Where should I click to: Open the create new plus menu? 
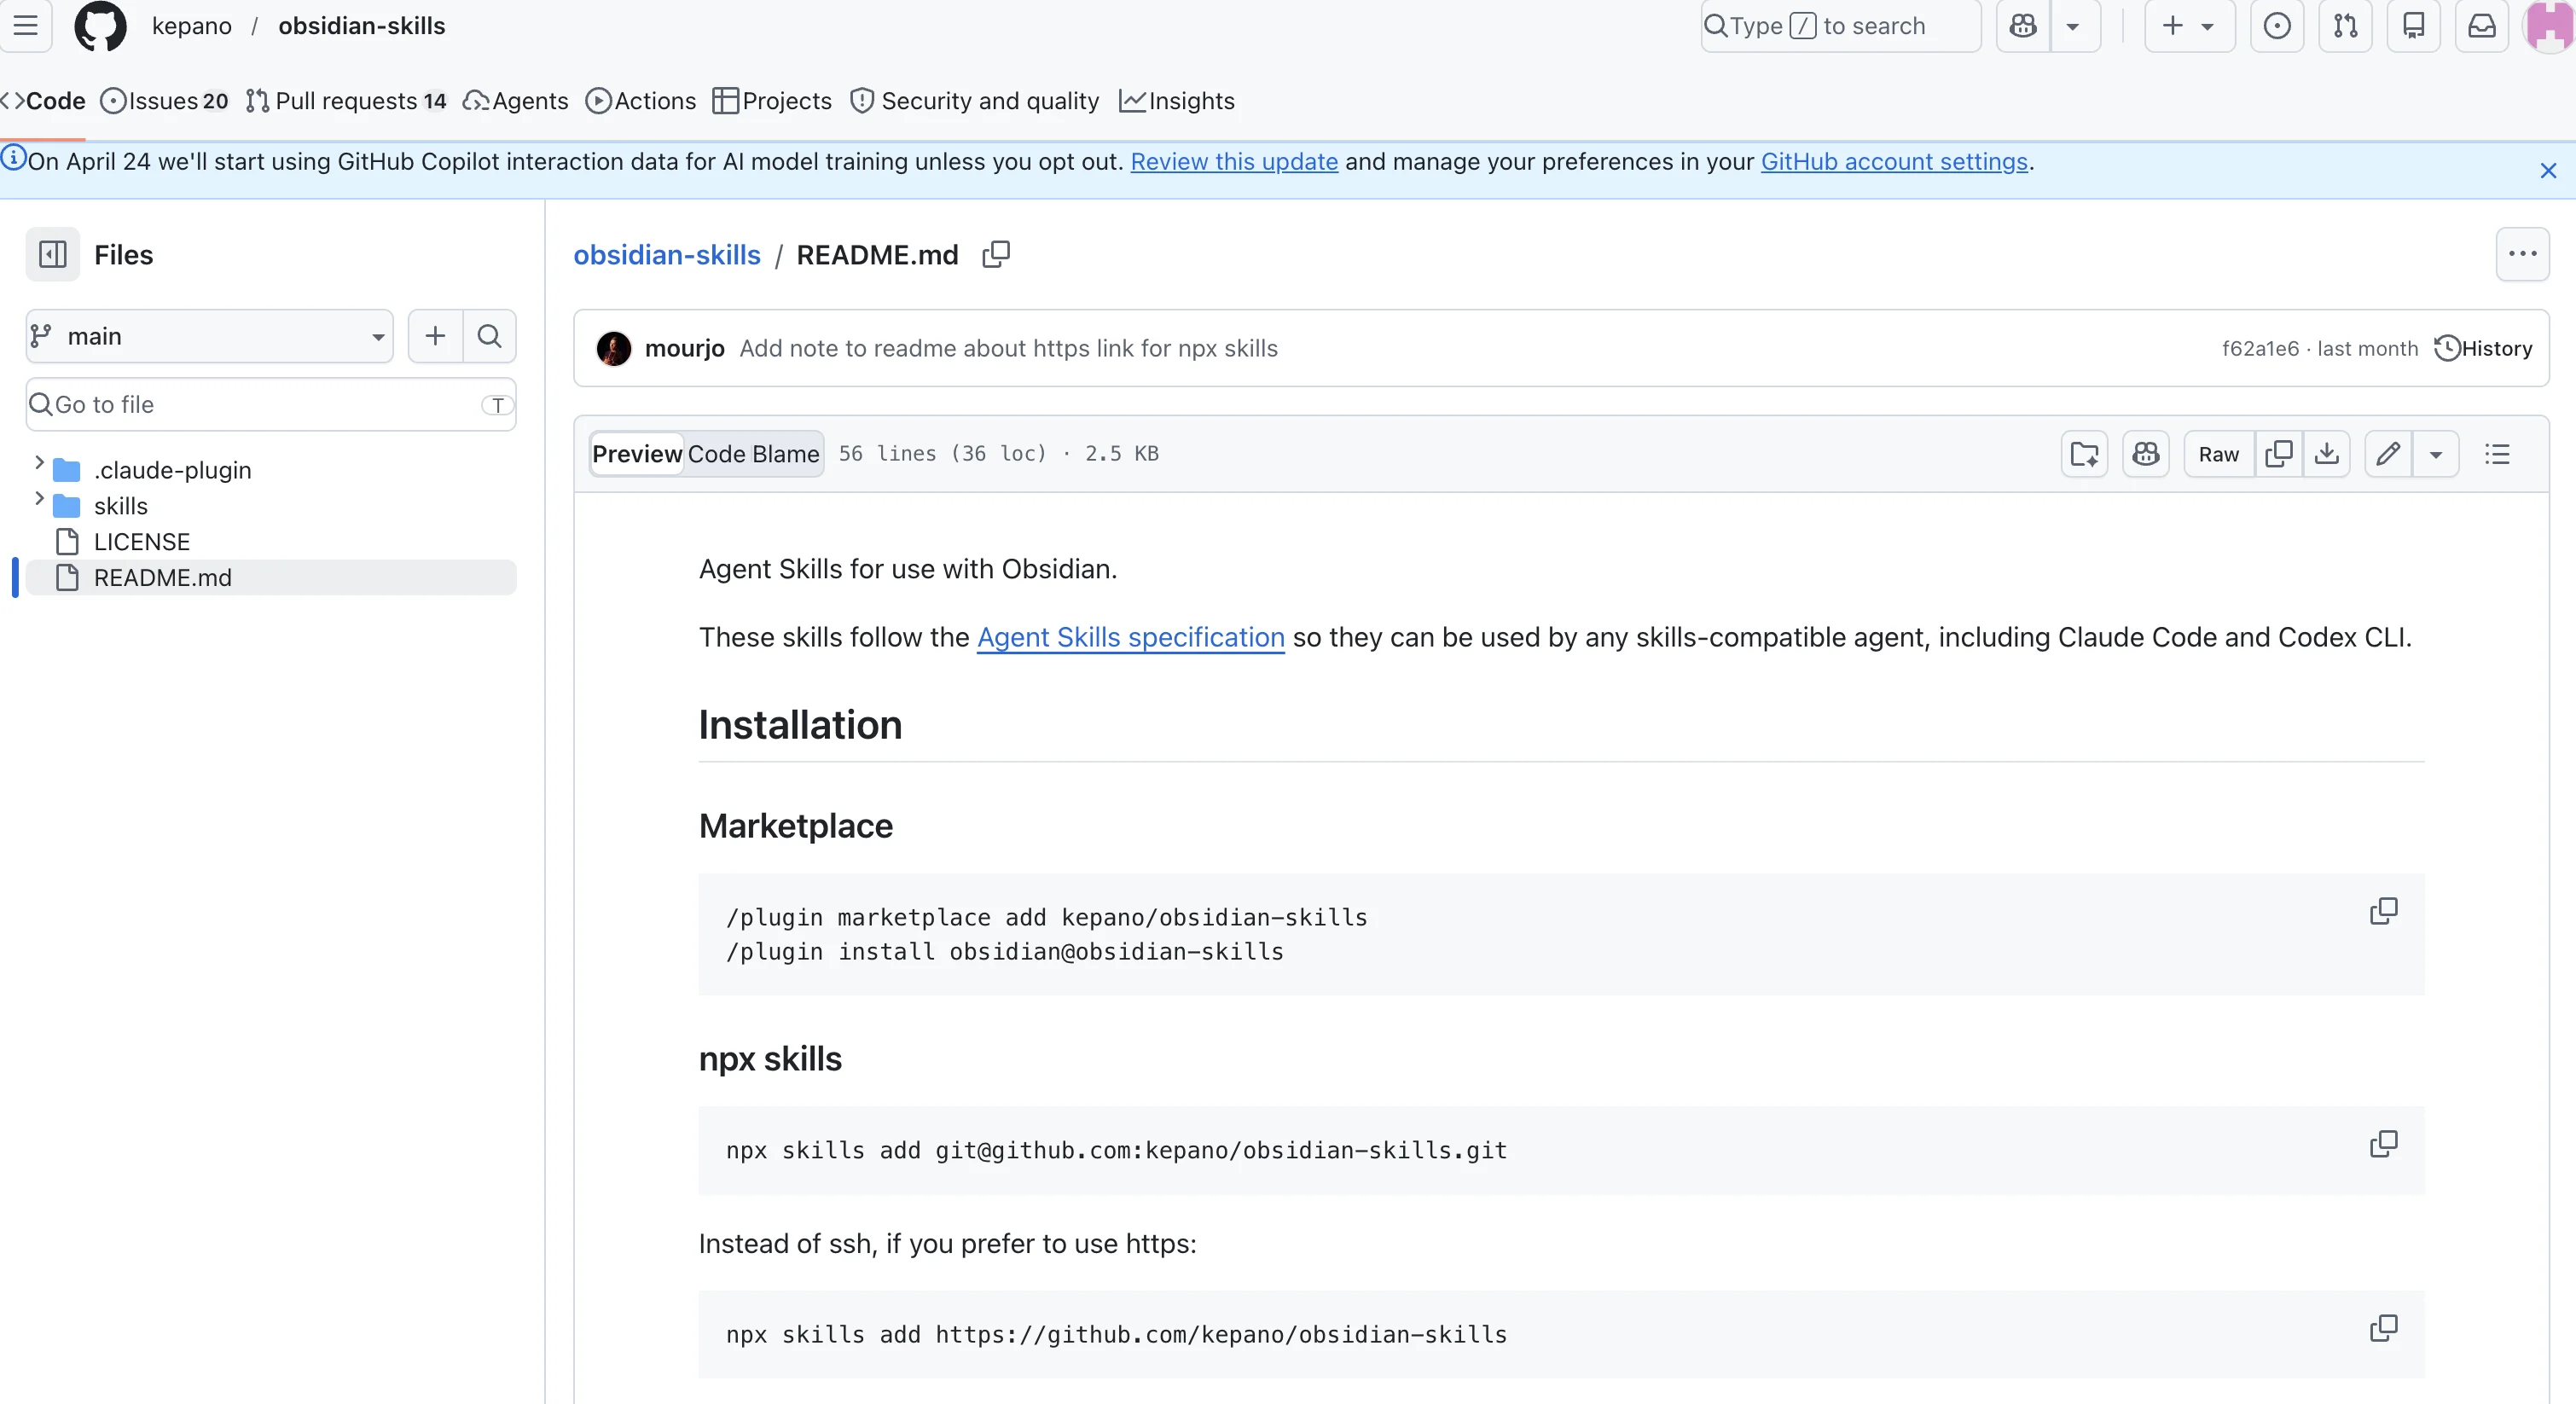tap(2188, 26)
